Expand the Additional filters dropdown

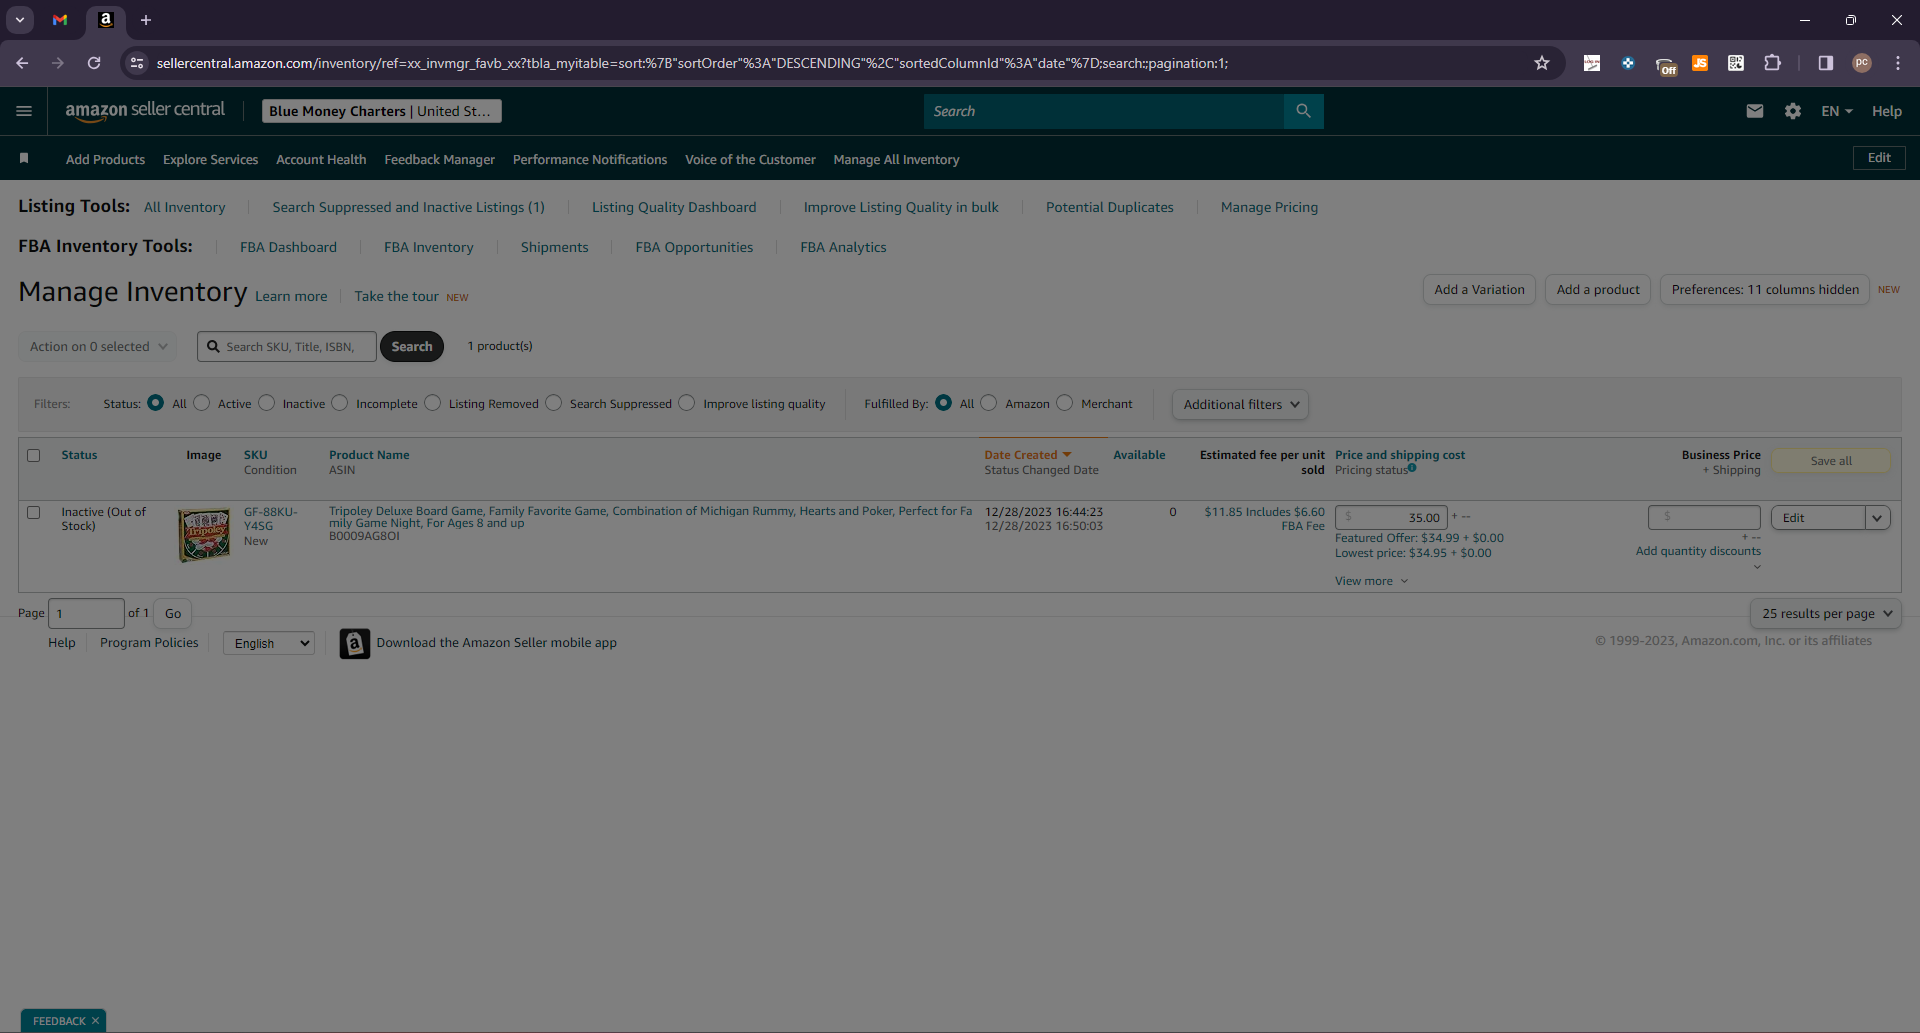pyautogui.click(x=1240, y=404)
